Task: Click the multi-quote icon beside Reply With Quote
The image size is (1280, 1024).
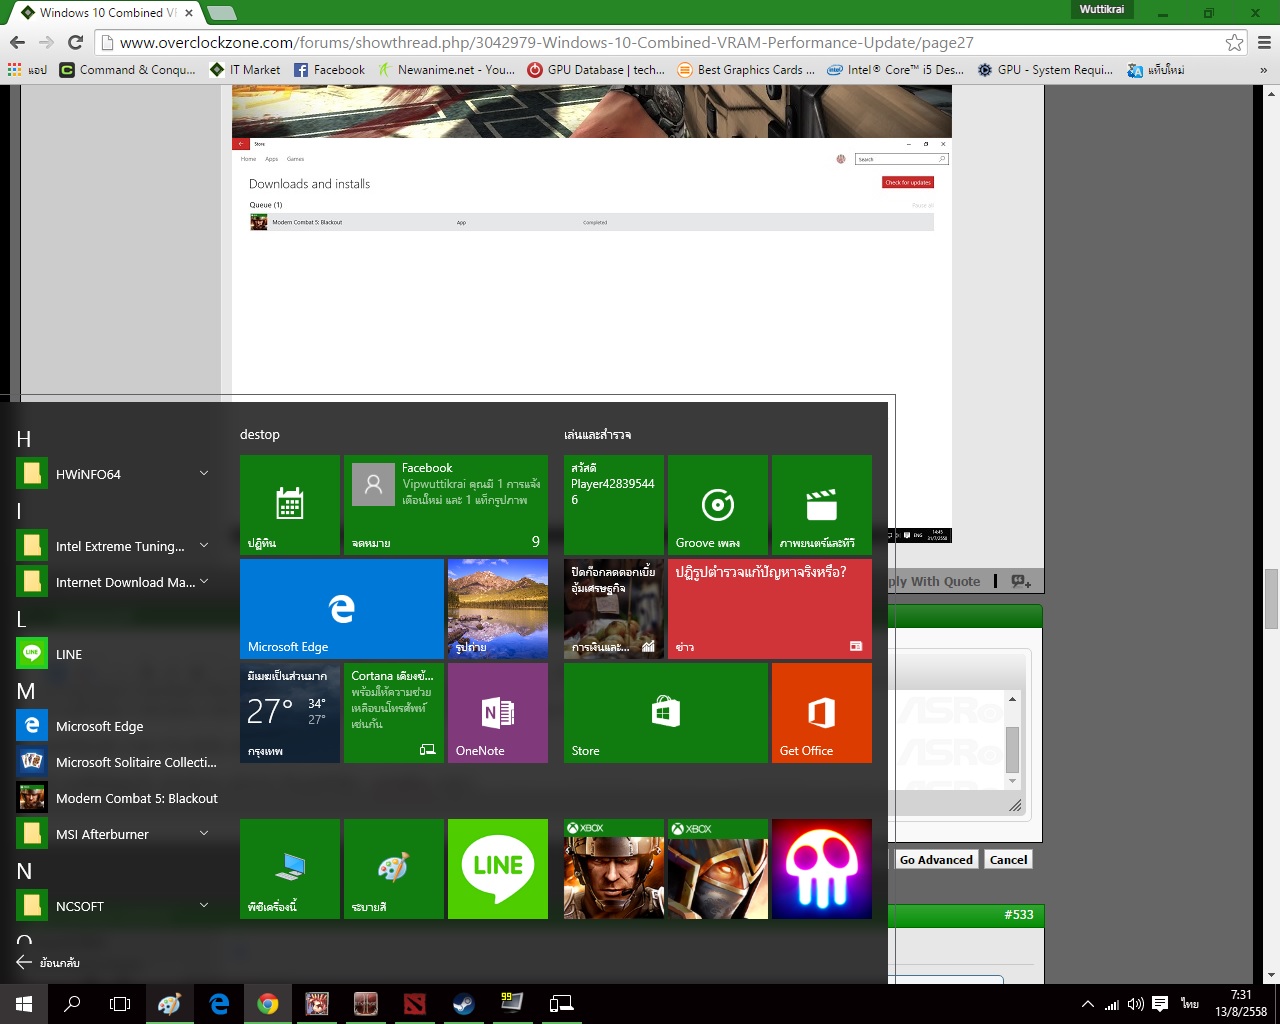Action: click(x=1020, y=581)
